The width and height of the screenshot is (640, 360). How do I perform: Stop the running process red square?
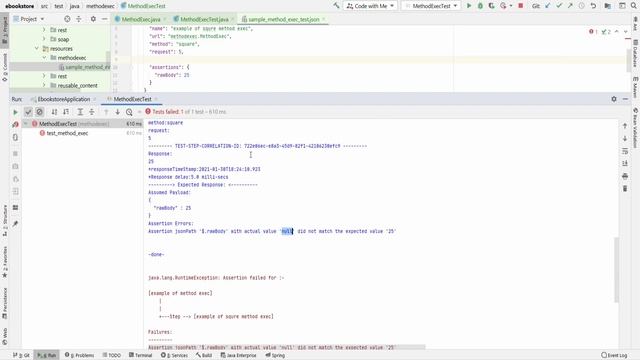[521, 6]
